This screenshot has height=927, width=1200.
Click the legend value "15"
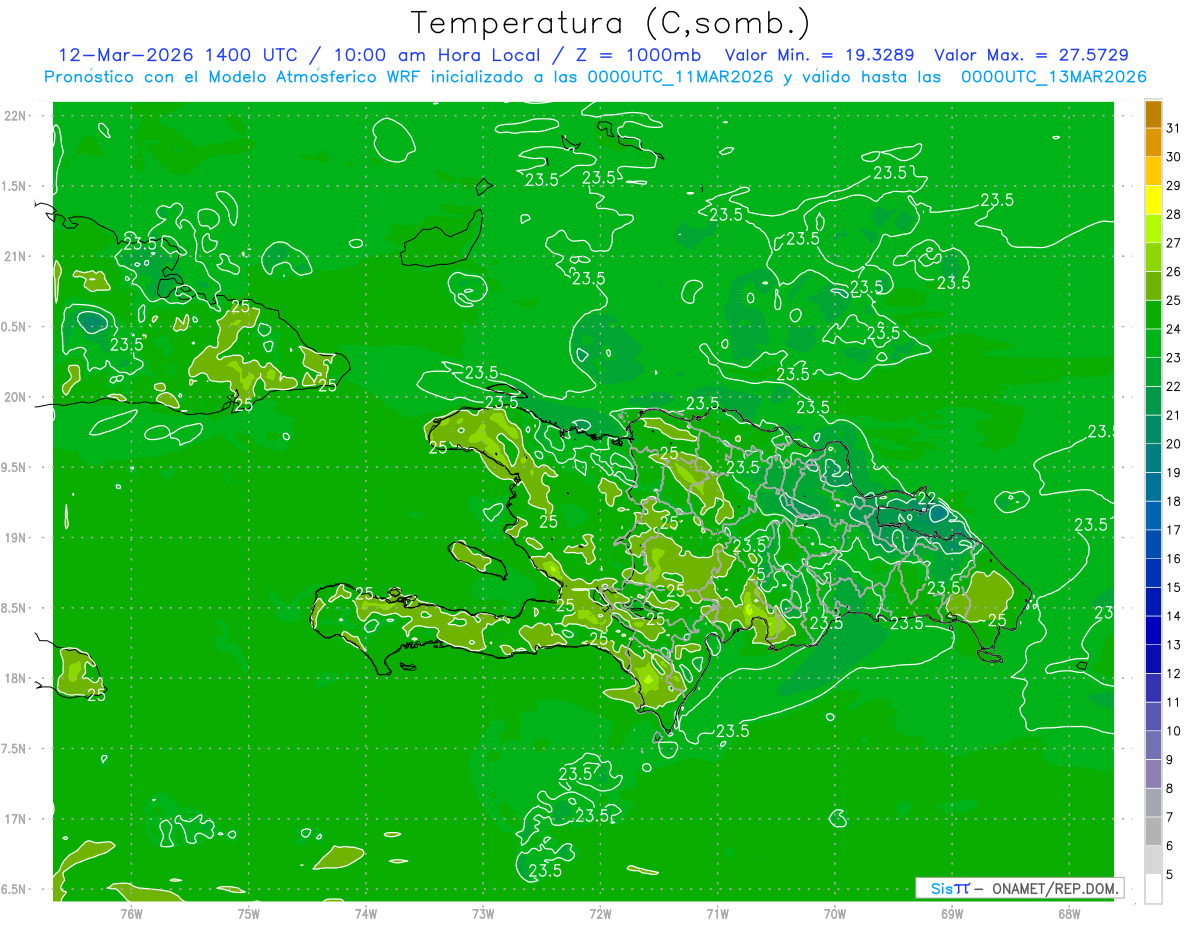click(x=1174, y=588)
